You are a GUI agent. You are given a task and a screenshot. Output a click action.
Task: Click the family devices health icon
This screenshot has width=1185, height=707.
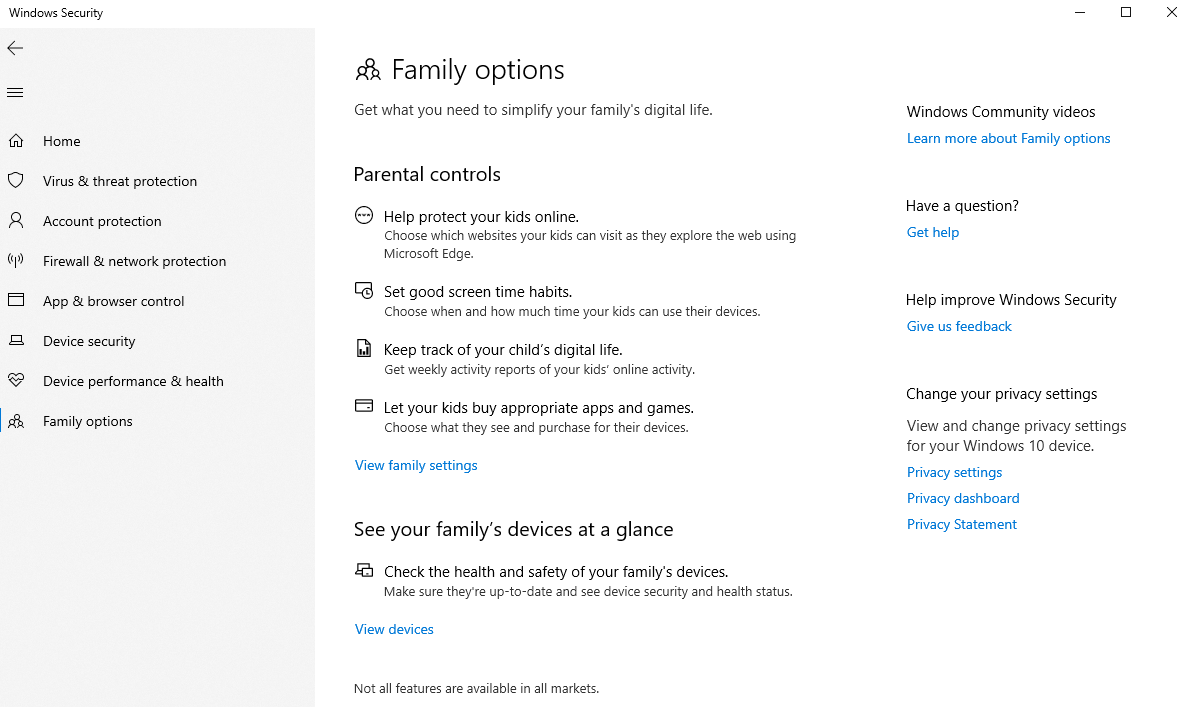pyautogui.click(x=363, y=570)
